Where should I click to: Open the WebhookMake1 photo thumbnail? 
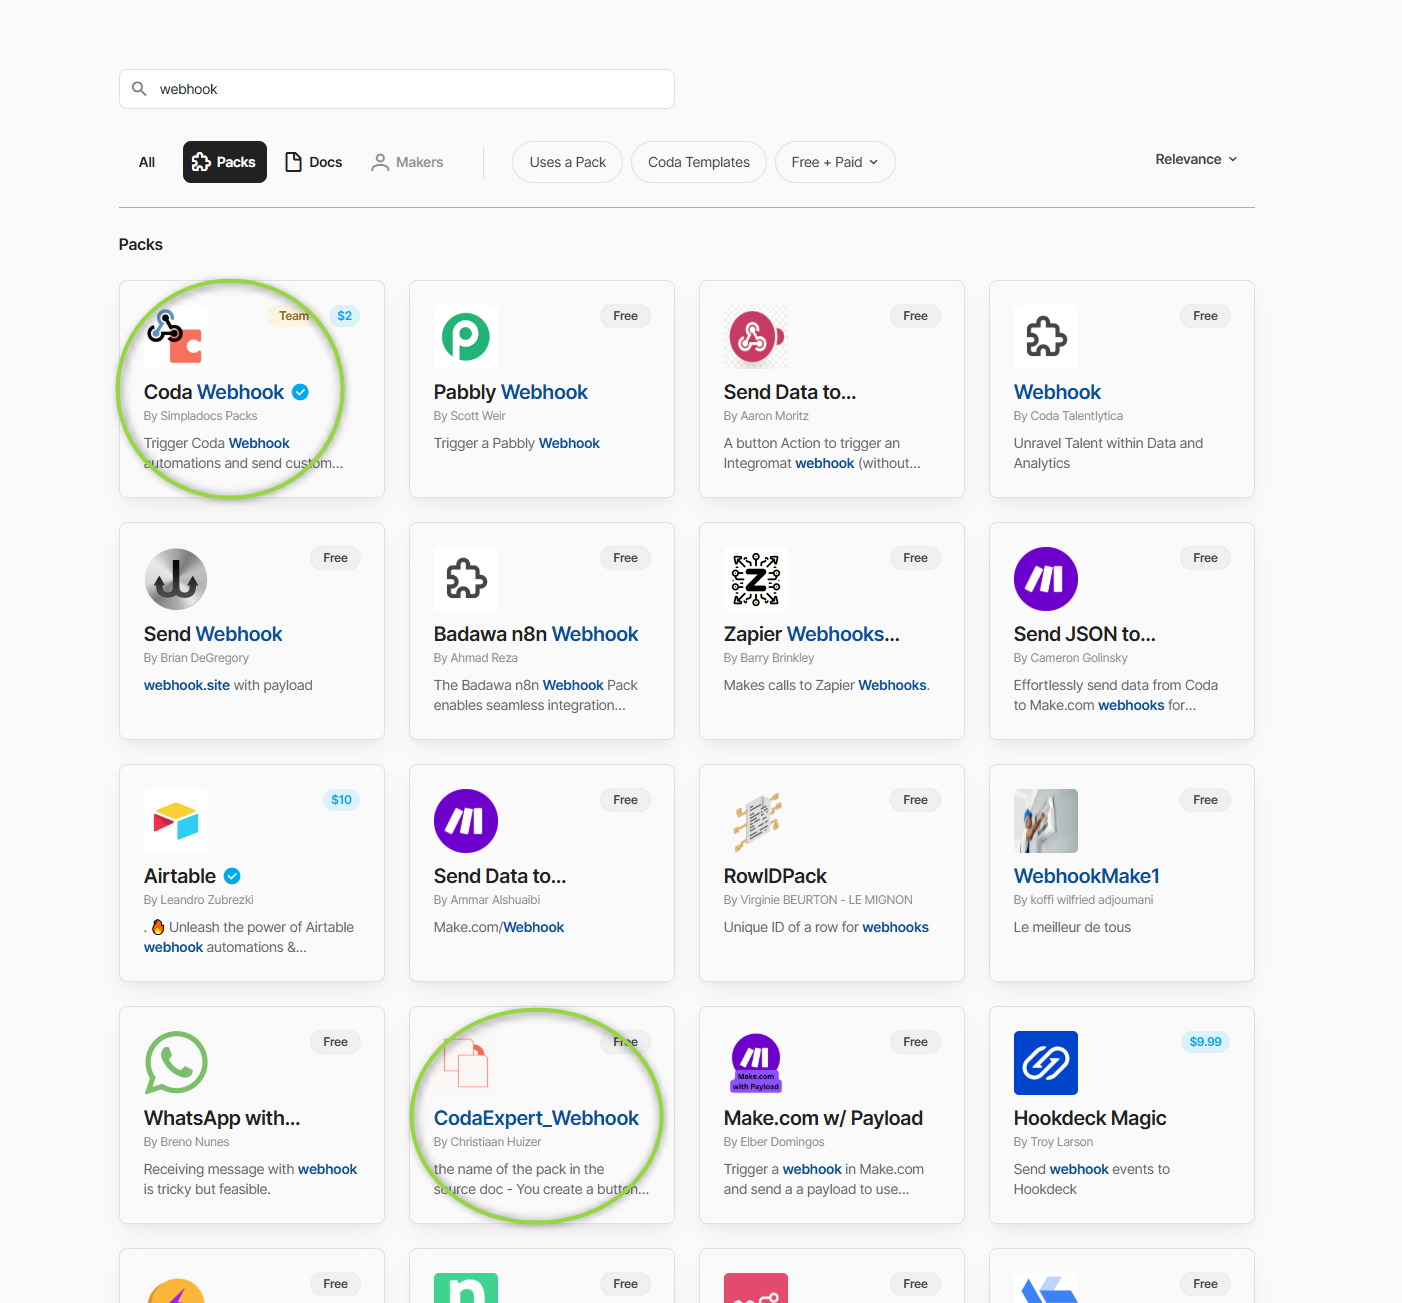click(x=1046, y=821)
